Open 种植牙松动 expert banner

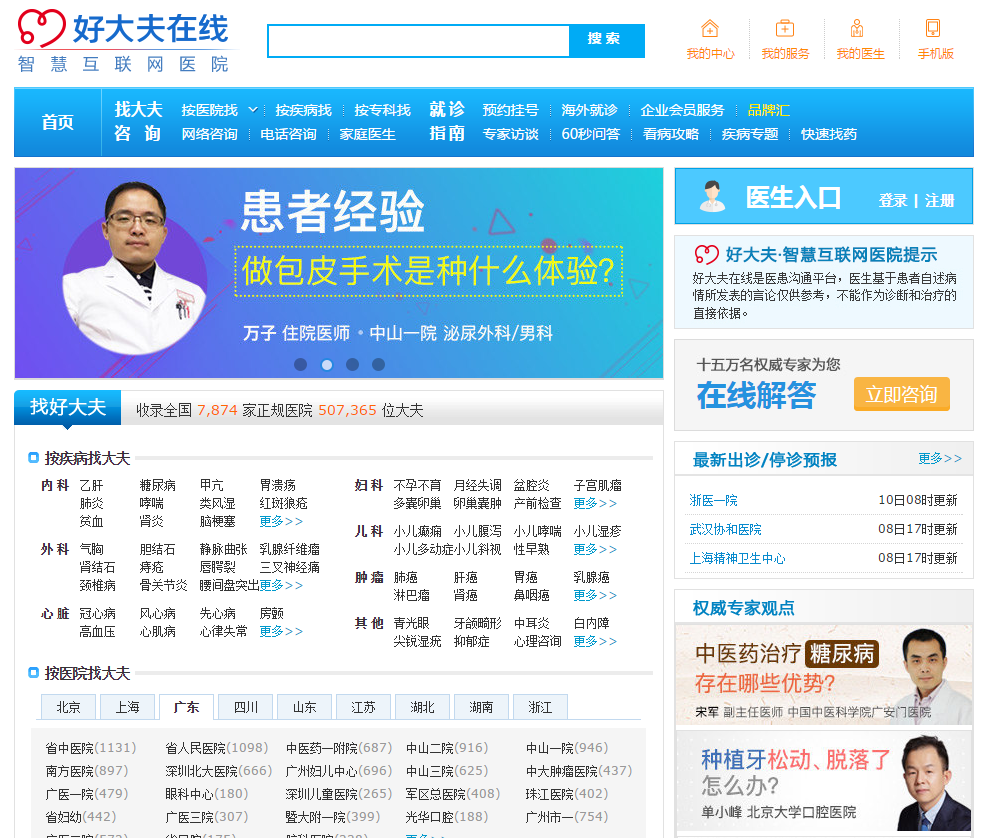pos(824,781)
